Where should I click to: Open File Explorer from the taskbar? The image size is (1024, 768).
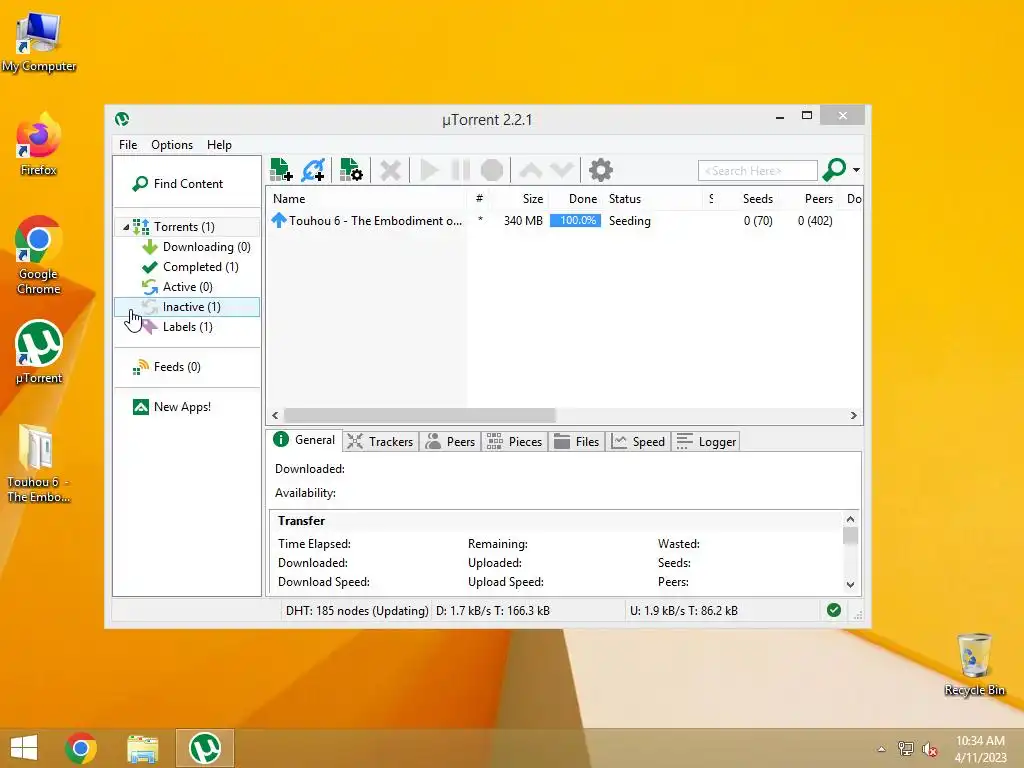click(x=142, y=748)
